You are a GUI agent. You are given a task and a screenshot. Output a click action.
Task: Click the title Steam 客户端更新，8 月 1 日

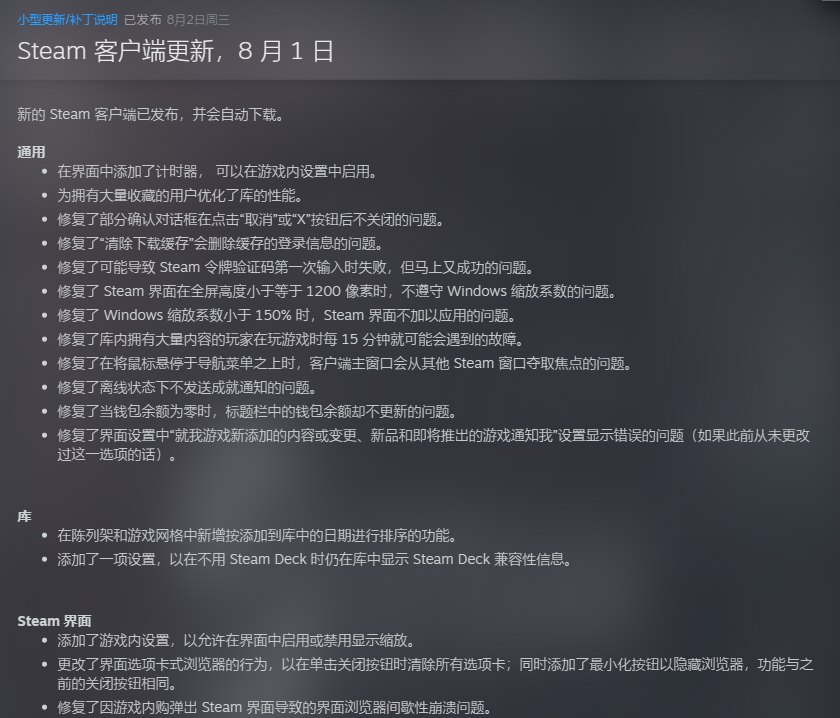(176, 51)
